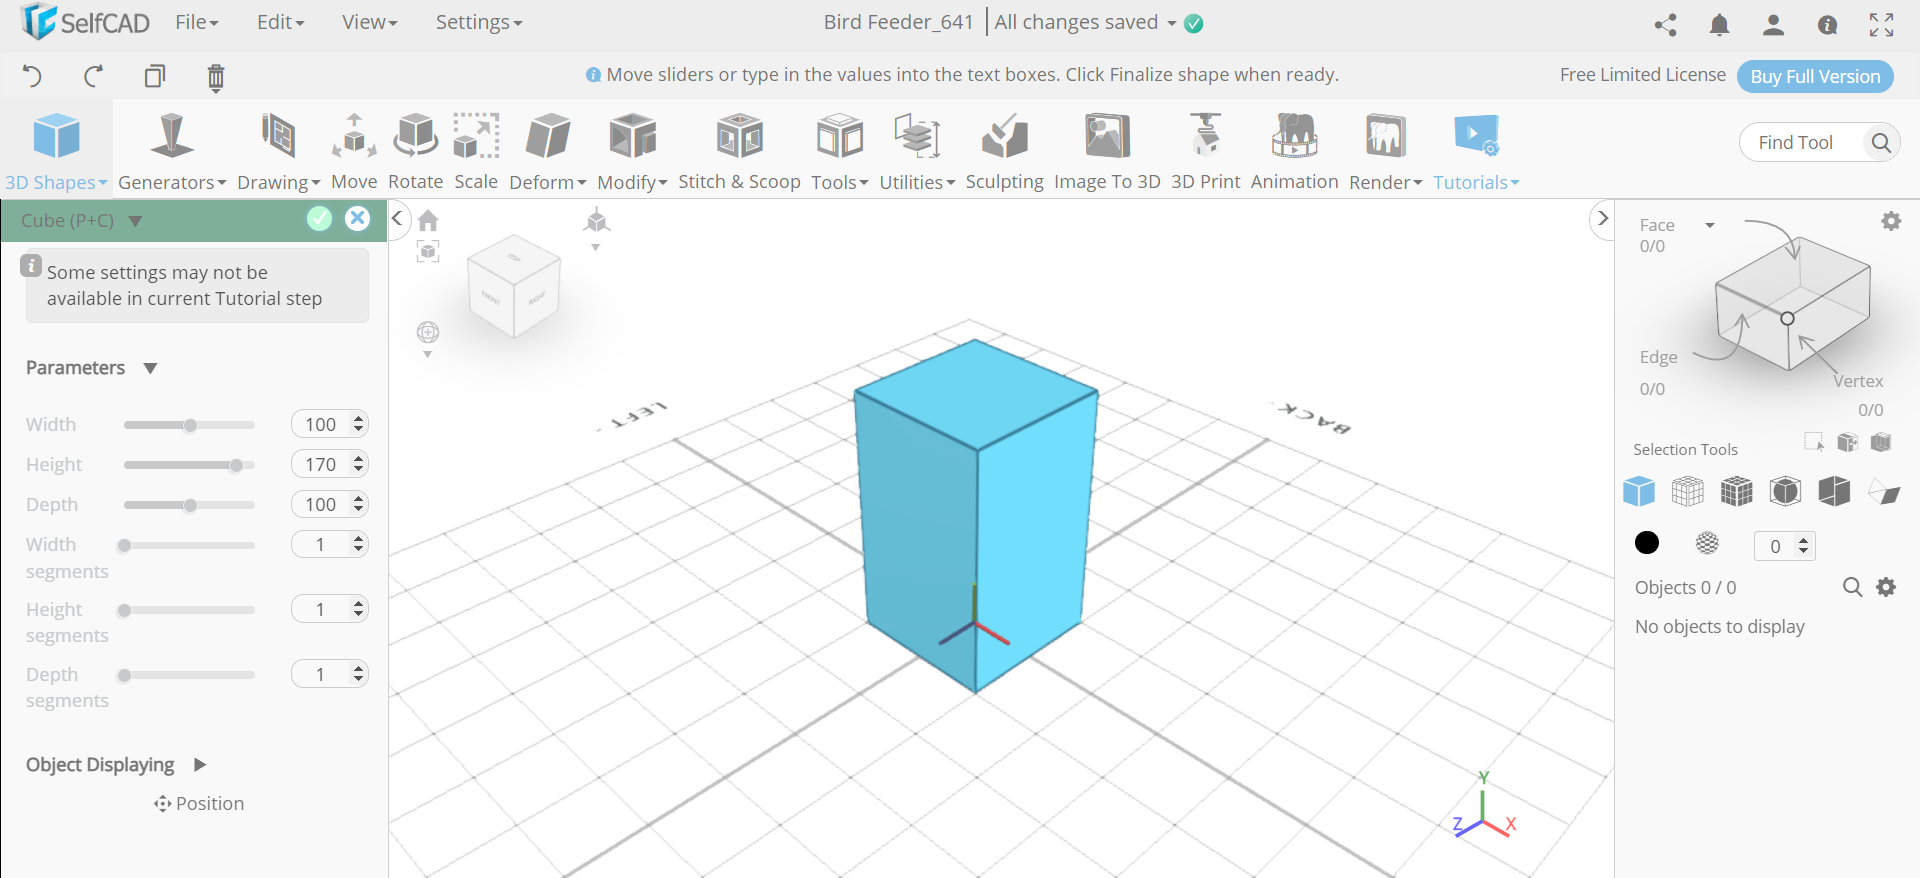
Task: Click the Copy object icon
Action: pos(154,76)
